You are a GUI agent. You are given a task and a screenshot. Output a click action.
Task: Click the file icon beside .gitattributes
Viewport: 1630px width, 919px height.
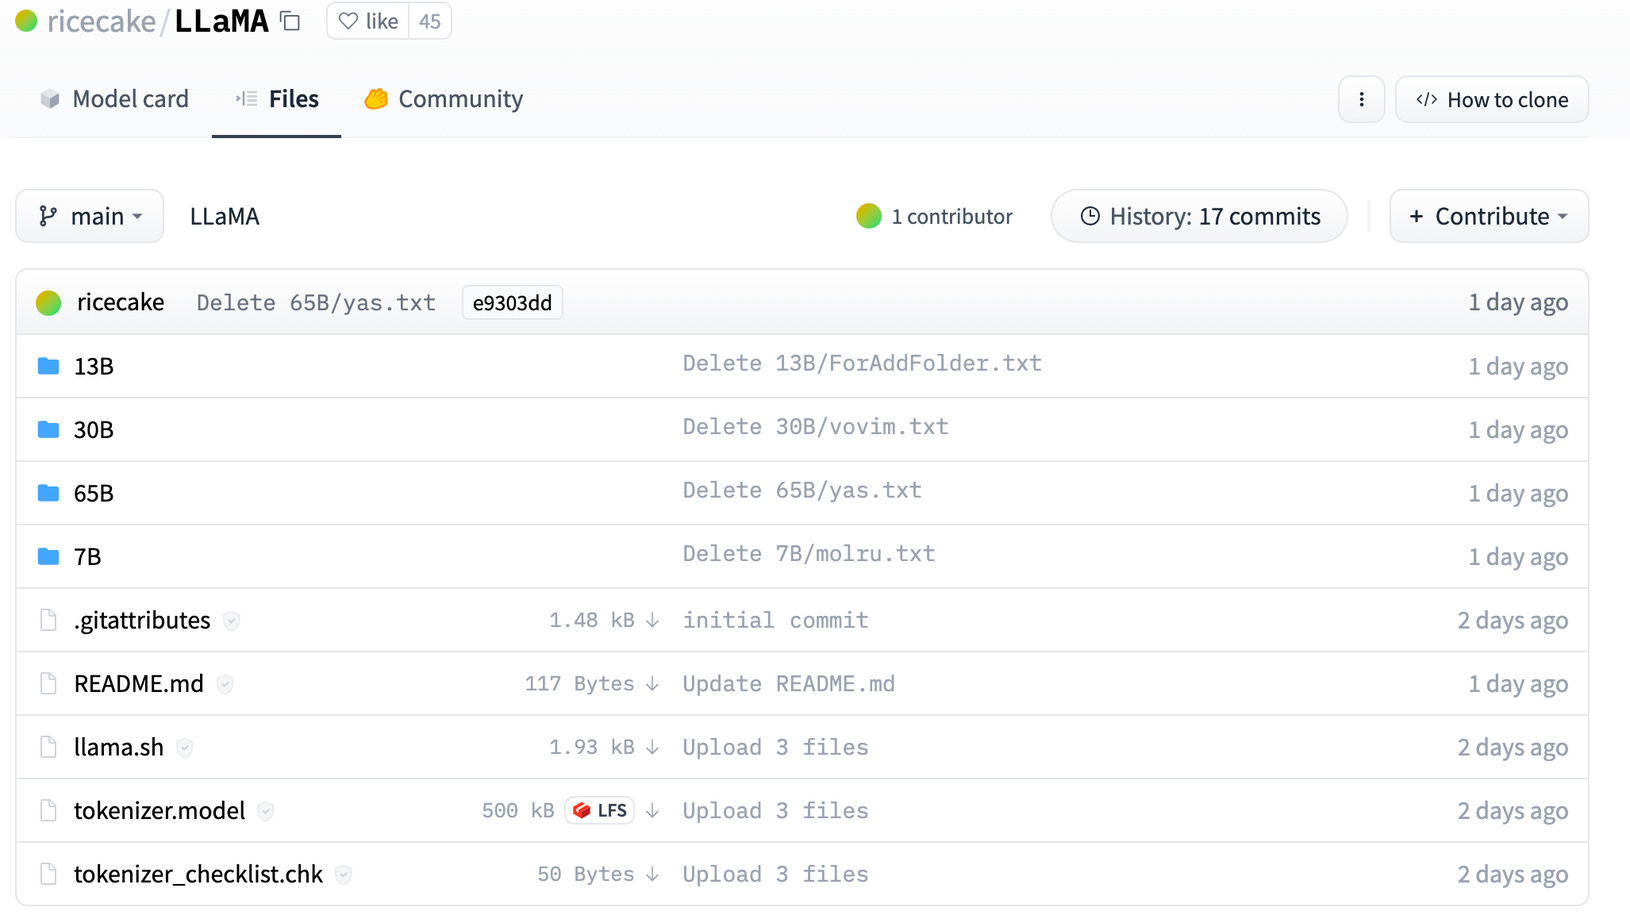click(x=48, y=620)
